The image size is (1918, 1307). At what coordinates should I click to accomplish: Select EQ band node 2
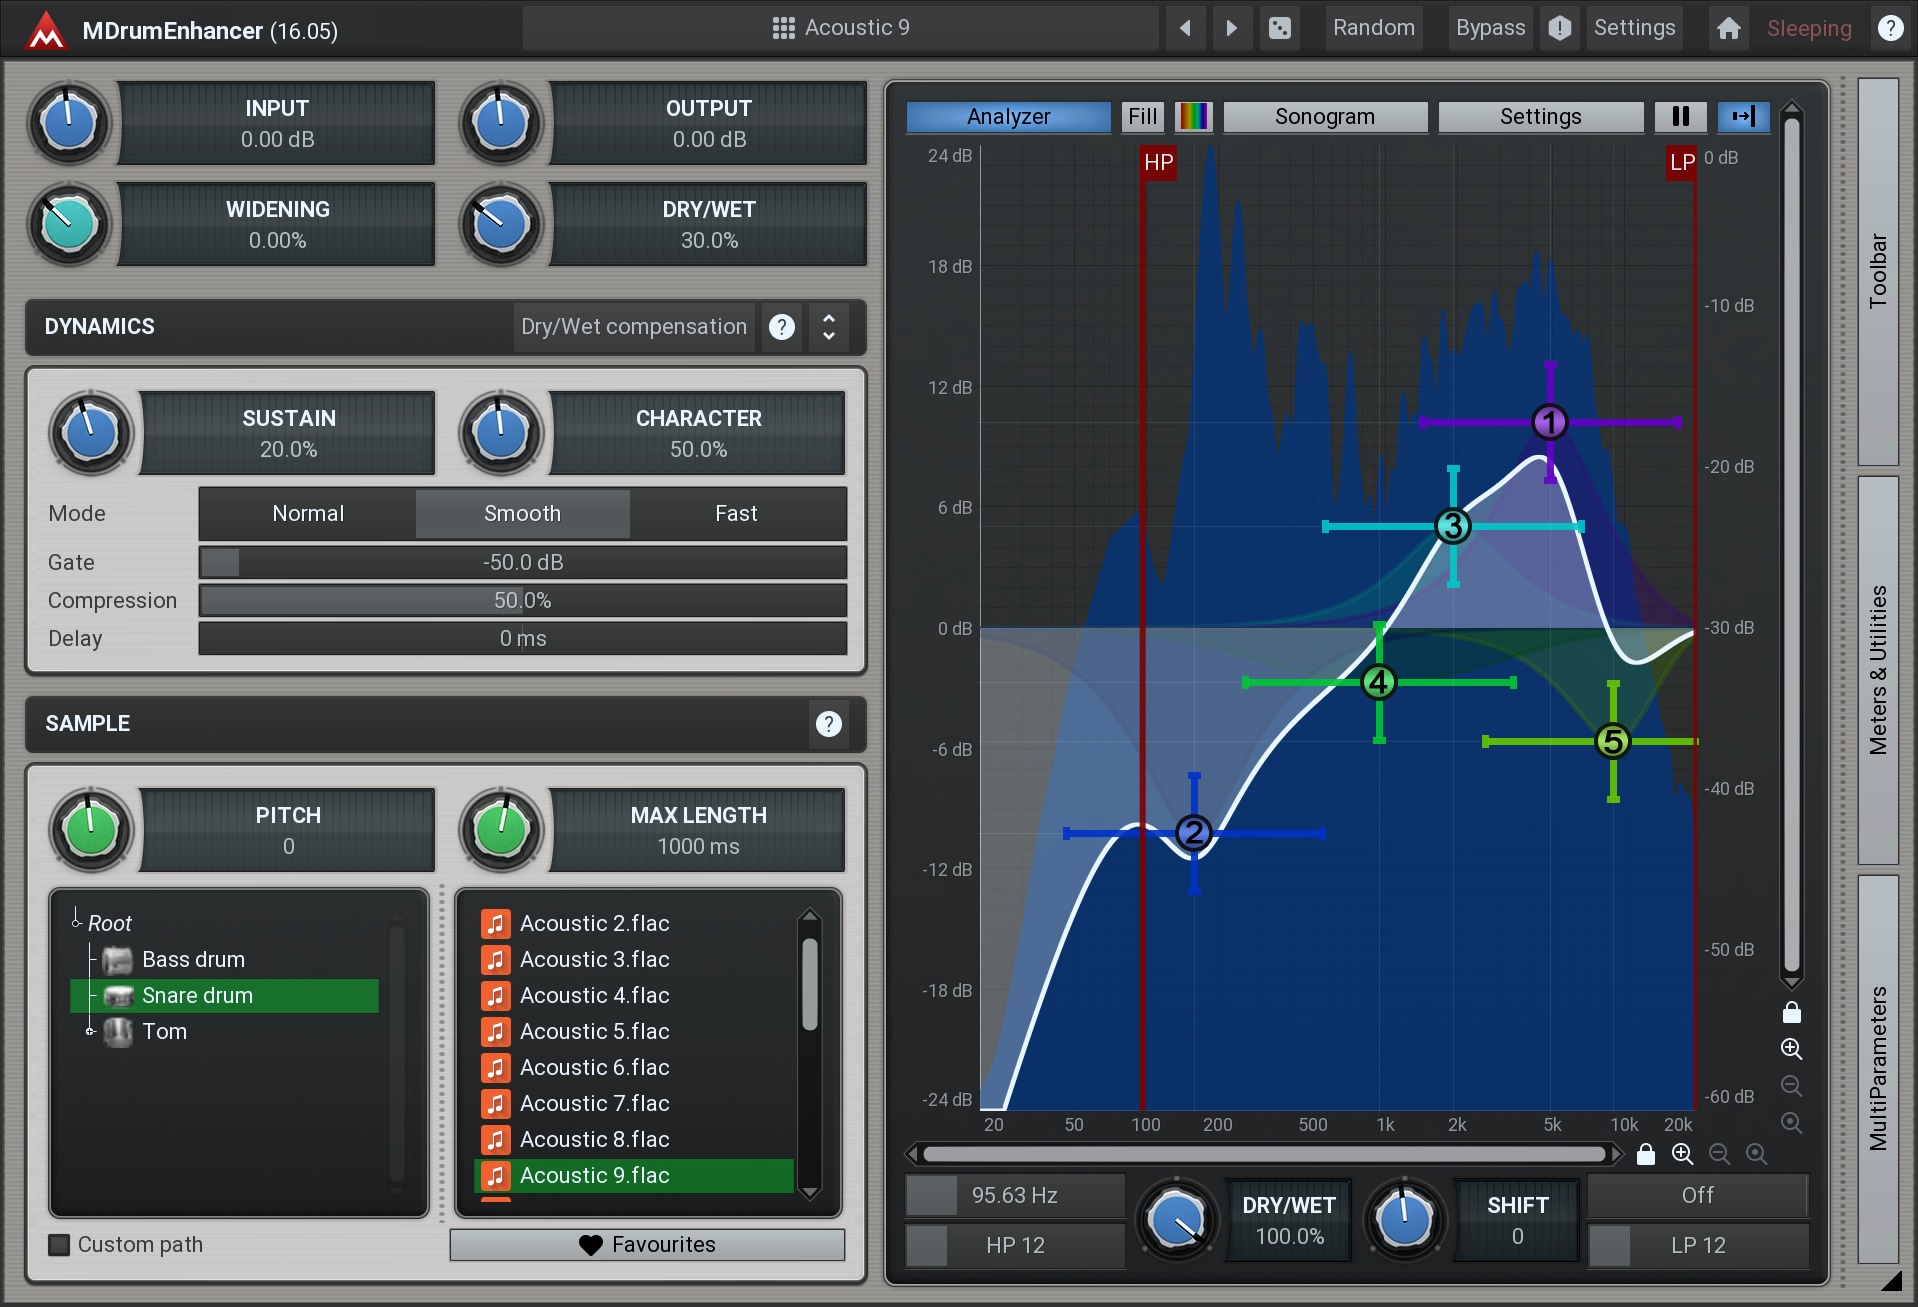coord(1193,833)
